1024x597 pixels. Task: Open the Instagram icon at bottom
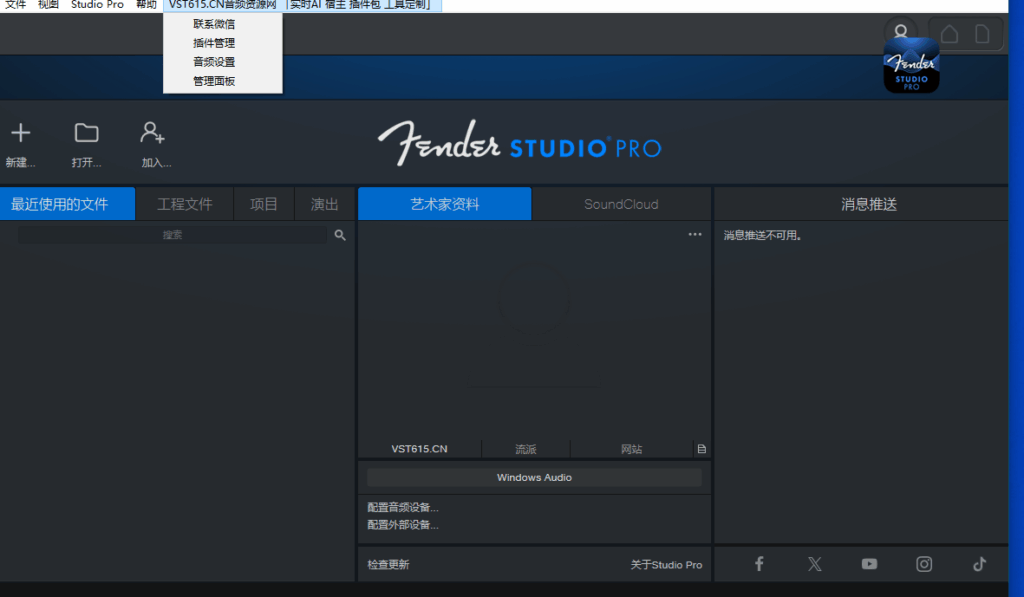[x=923, y=564]
